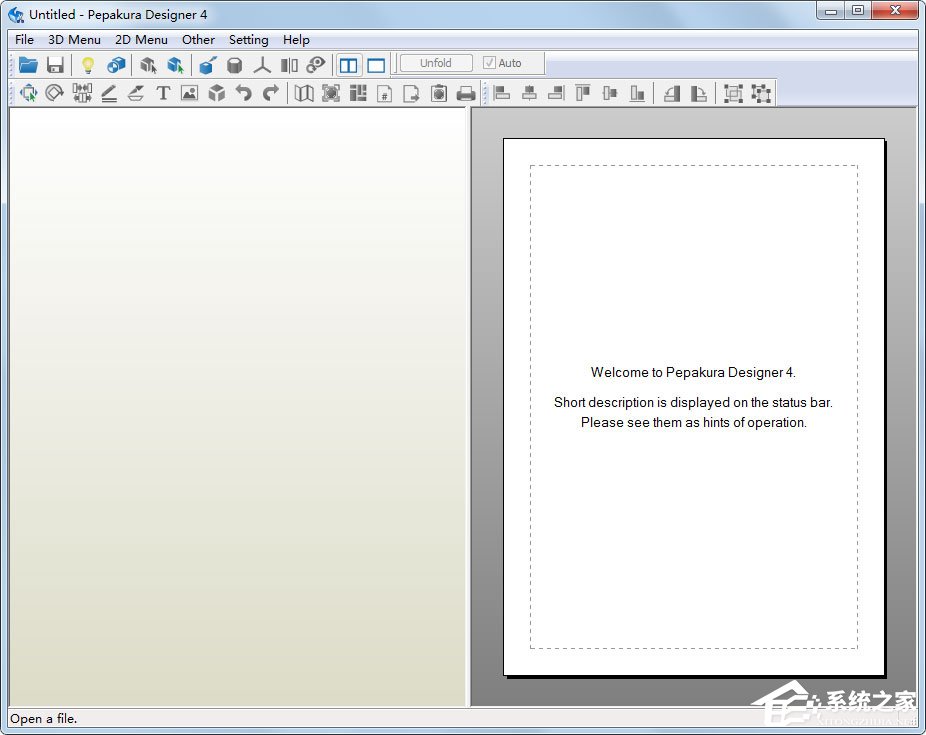
Task: Toggle the light bulb lighting icon
Action: [88, 65]
